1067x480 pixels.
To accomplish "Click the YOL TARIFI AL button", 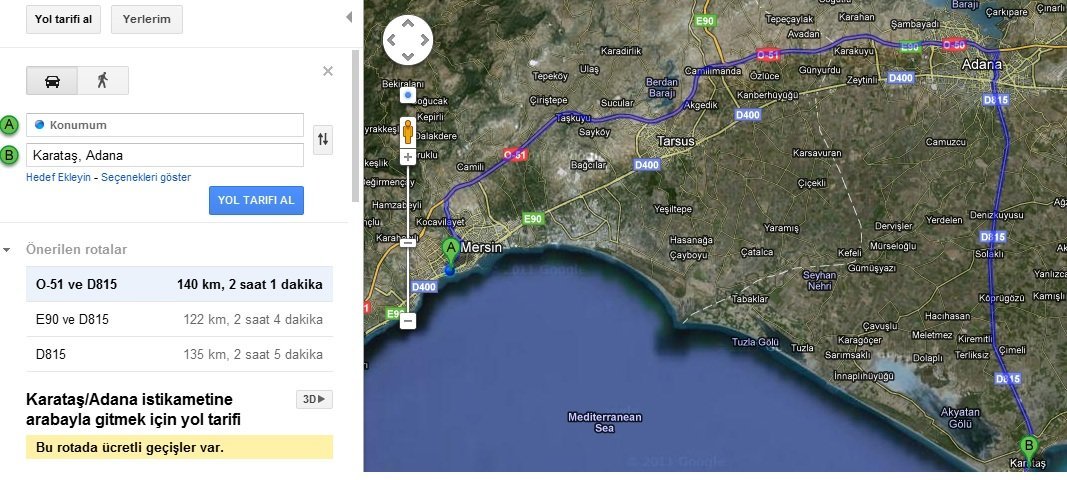I will pyautogui.click(x=256, y=200).
